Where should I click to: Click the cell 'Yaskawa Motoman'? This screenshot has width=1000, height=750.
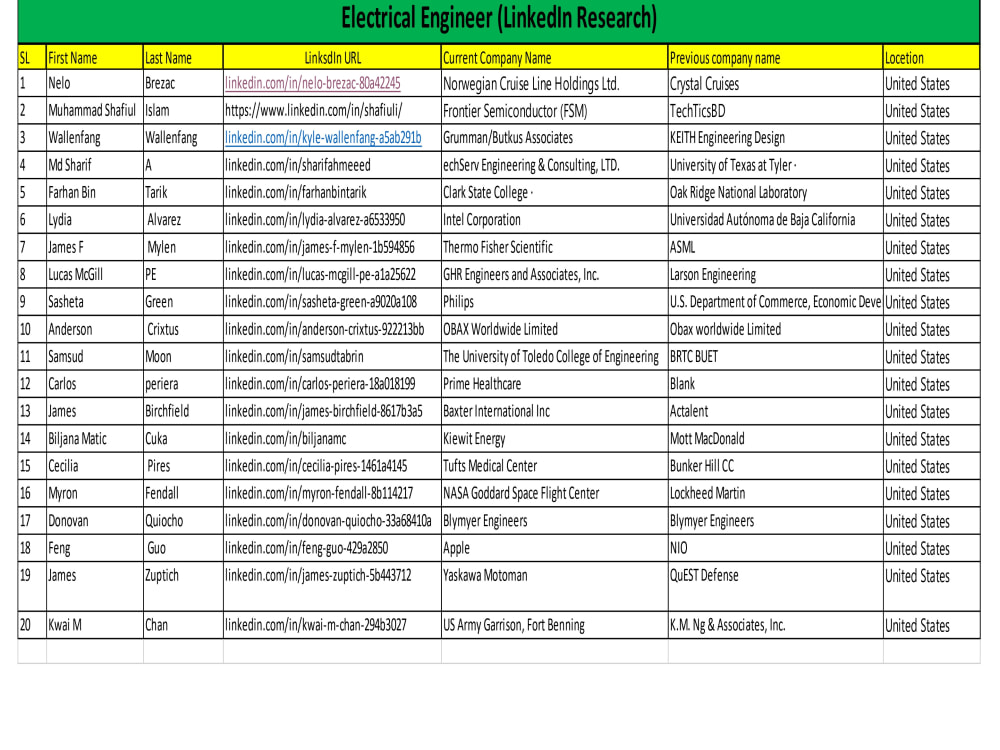click(x=554, y=587)
